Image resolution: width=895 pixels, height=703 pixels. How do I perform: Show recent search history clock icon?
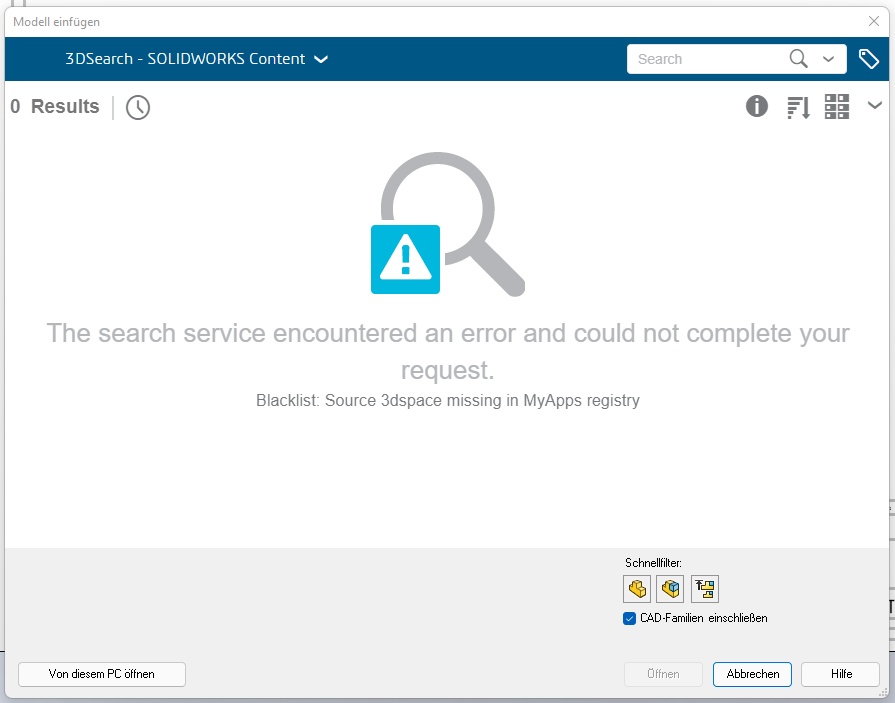[x=138, y=107]
